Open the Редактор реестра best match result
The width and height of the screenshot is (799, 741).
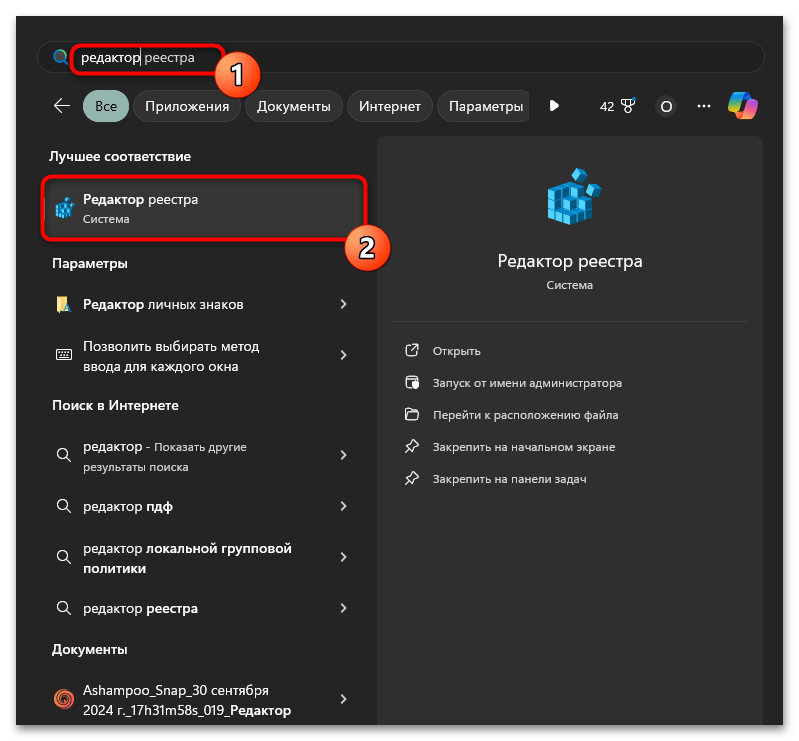point(204,208)
